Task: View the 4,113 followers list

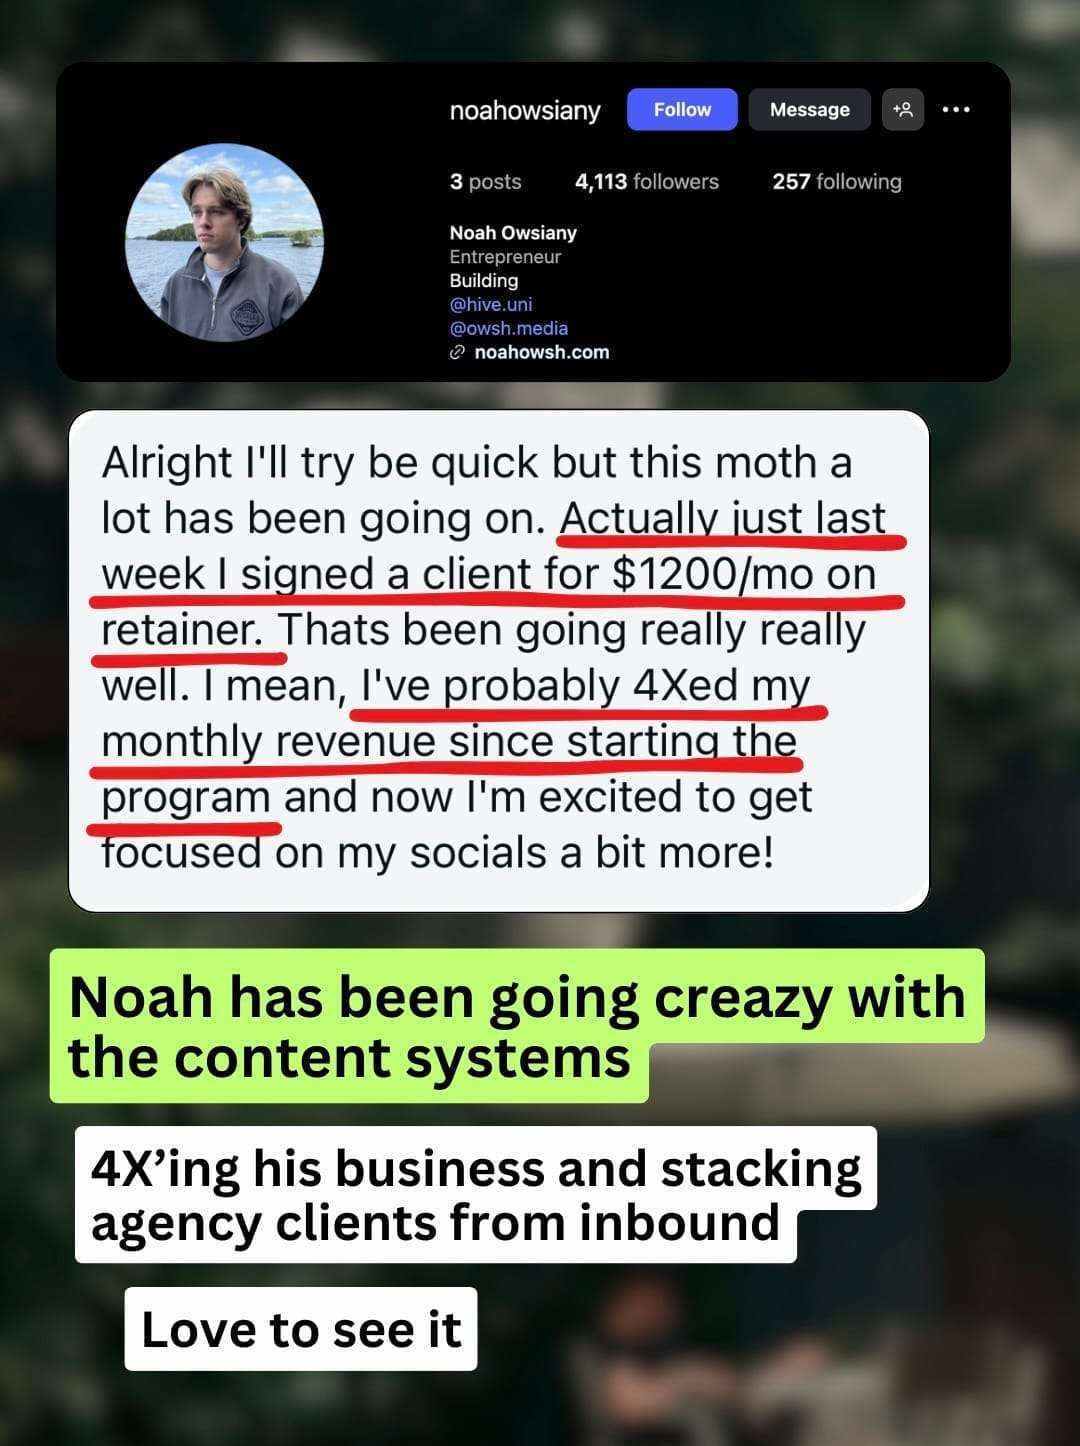Action: (x=647, y=181)
